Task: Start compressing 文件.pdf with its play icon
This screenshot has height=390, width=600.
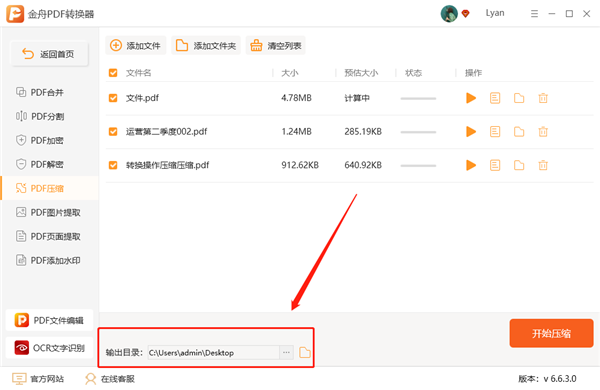Action: tap(471, 98)
